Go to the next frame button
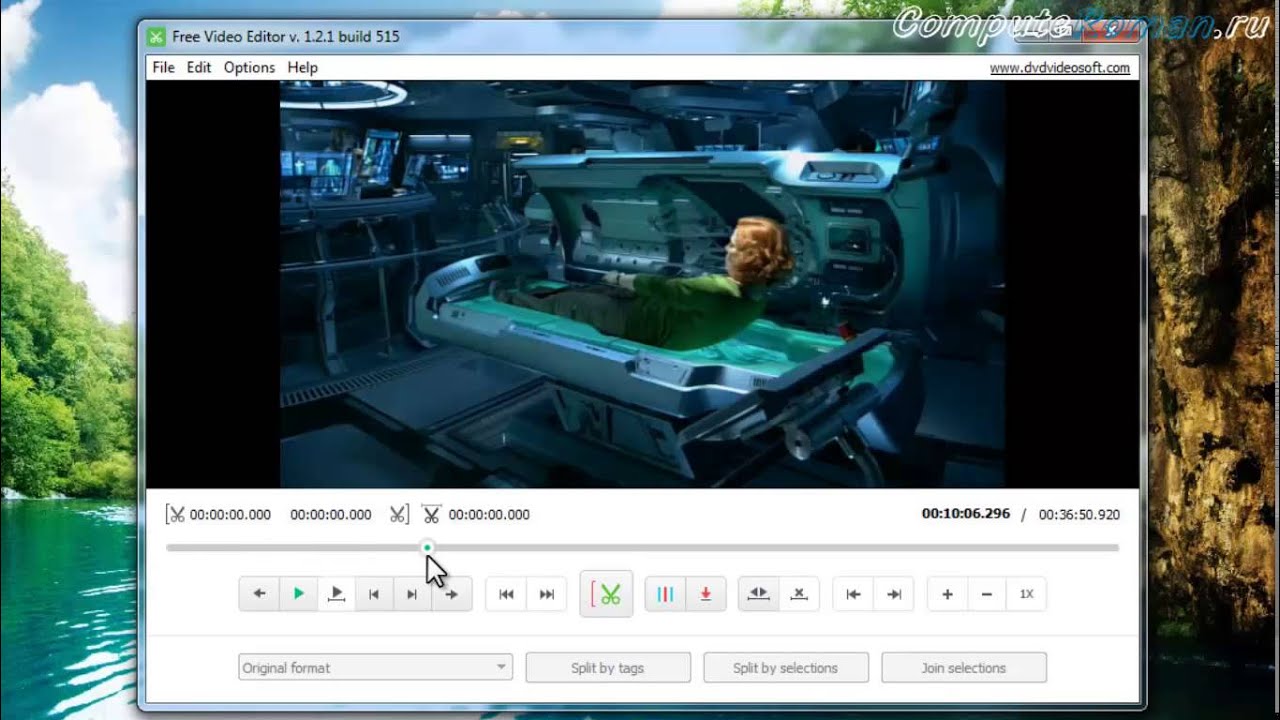The image size is (1280, 720). pyautogui.click(x=412, y=594)
